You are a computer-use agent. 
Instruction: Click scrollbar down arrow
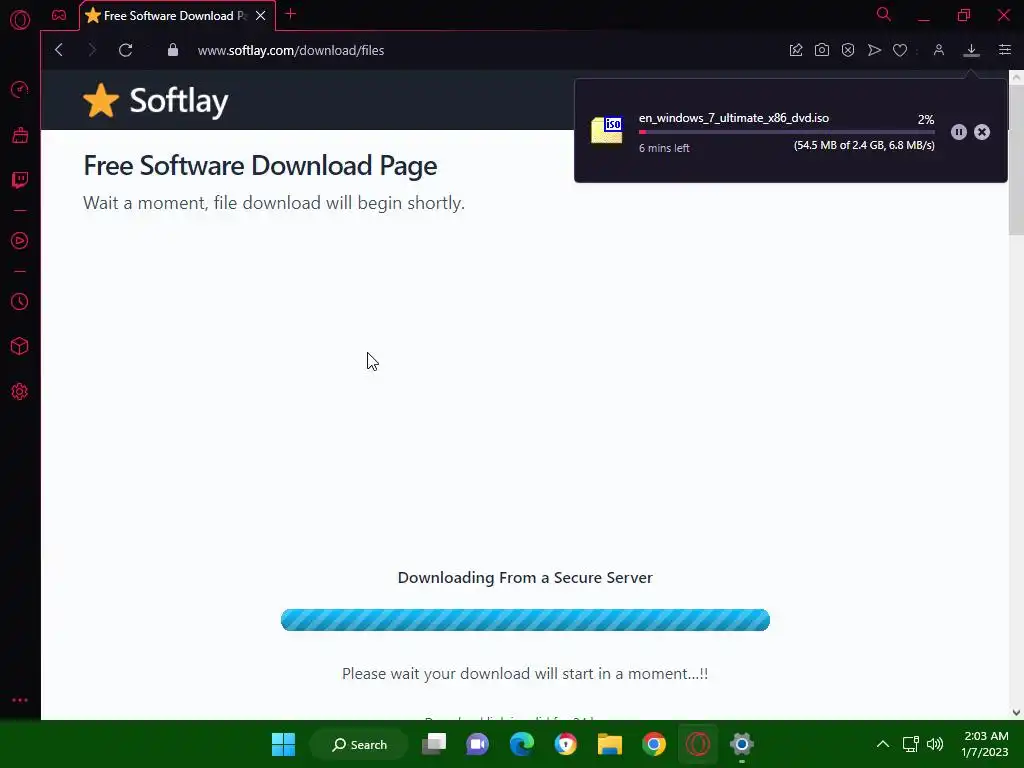(1016, 712)
